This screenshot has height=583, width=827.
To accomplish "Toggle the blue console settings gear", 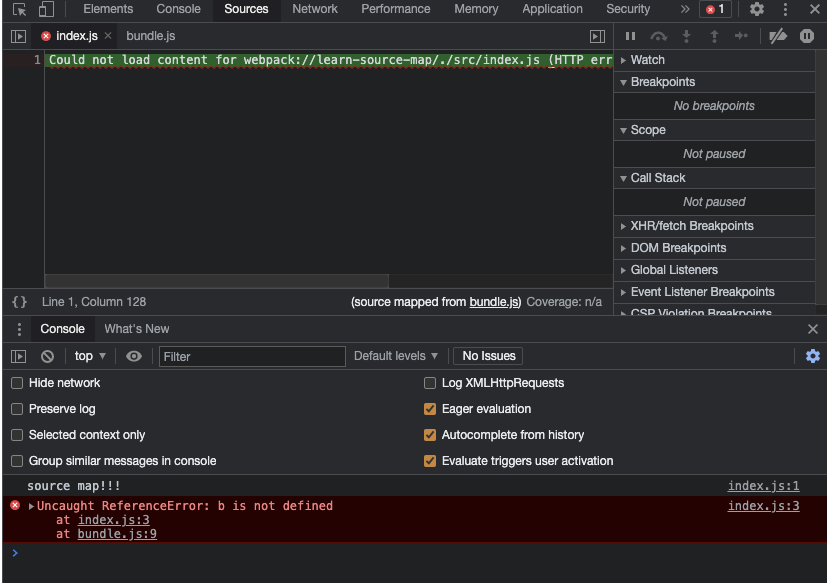I will click(813, 356).
